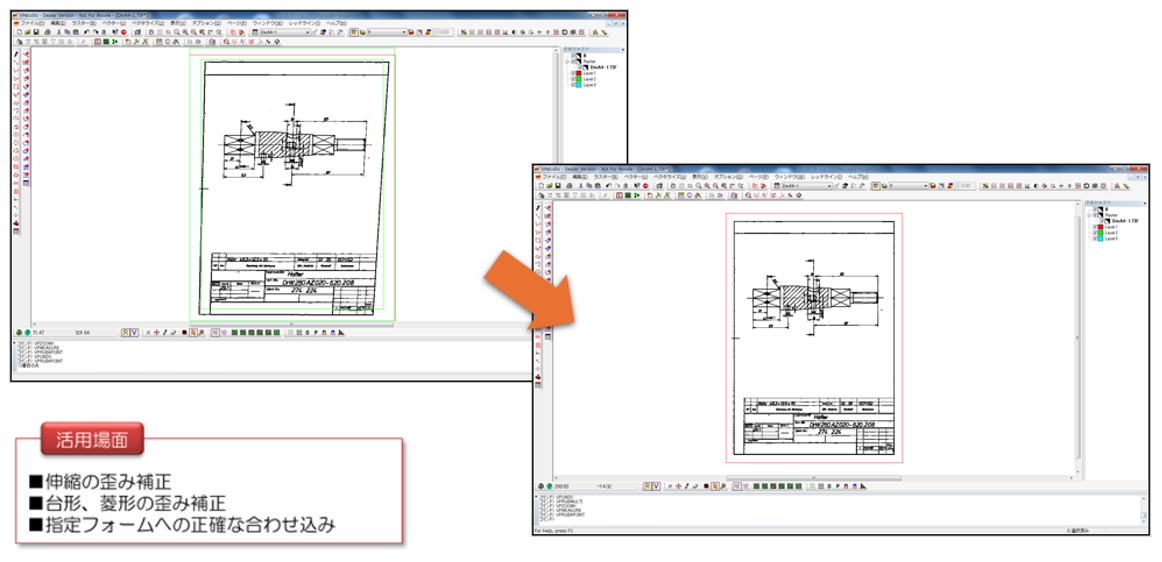1162x562 pixels.
Task: Click the Open file icon in the corrected-drawing window
Action: point(549,186)
